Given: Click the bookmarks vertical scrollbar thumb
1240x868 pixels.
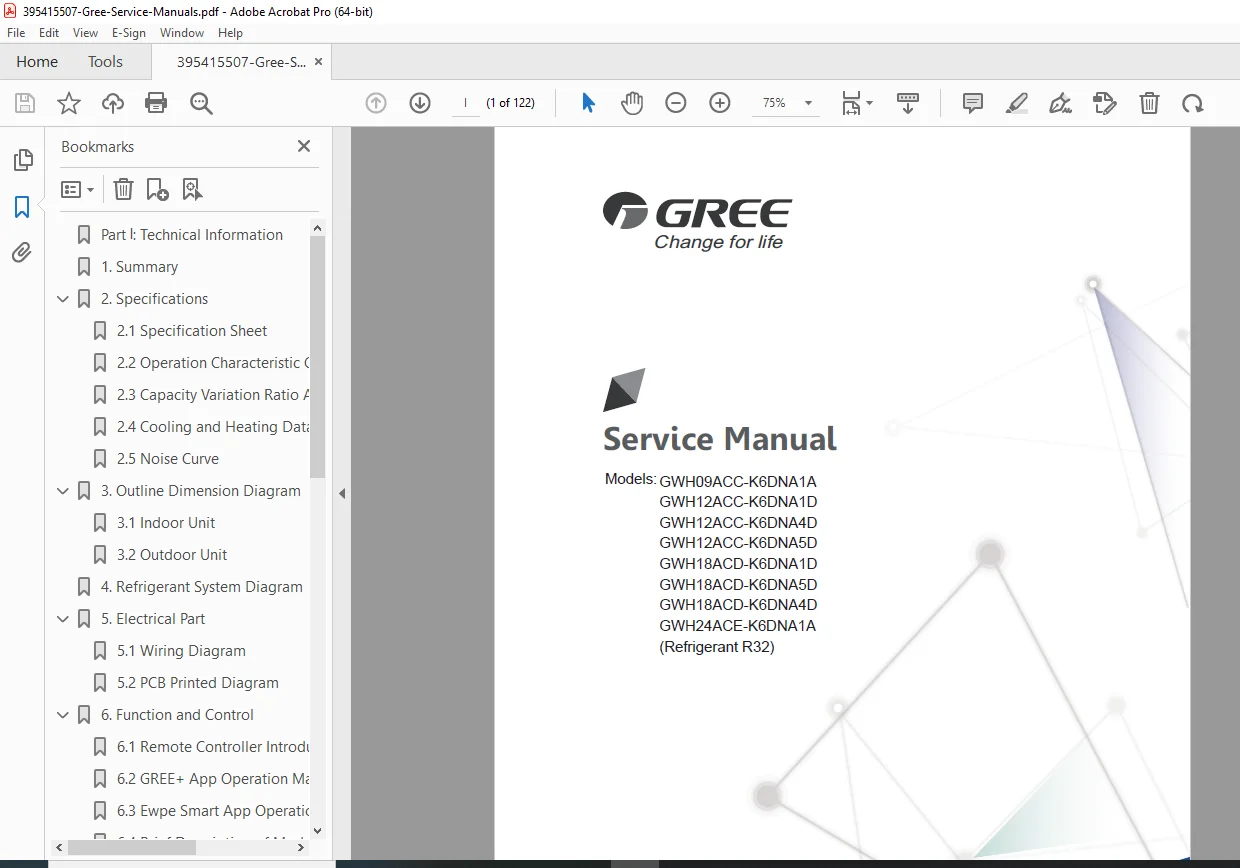Looking at the screenshot, I should pos(318,357).
